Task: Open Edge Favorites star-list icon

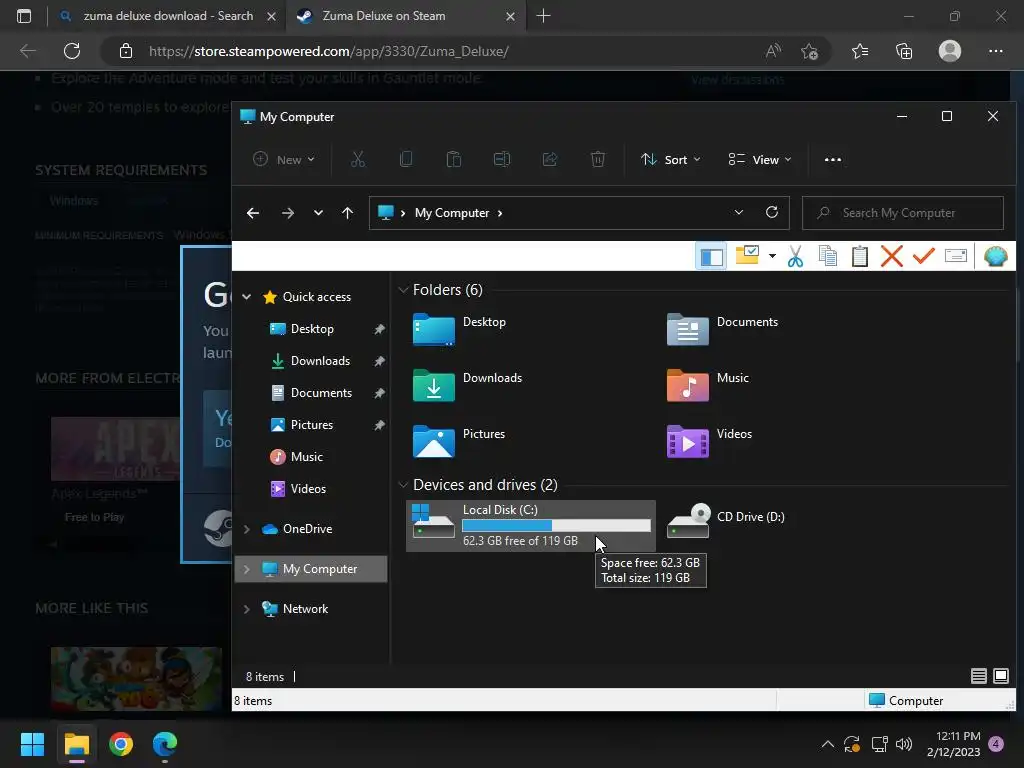Action: click(860, 51)
